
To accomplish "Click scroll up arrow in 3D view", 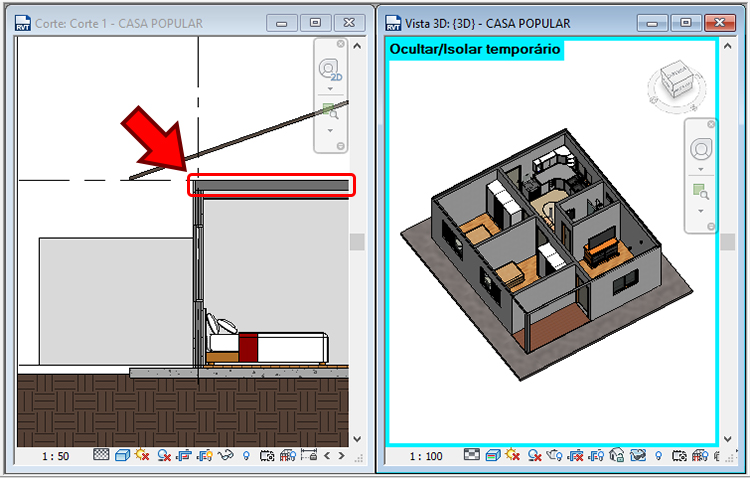I will pos(728,46).
